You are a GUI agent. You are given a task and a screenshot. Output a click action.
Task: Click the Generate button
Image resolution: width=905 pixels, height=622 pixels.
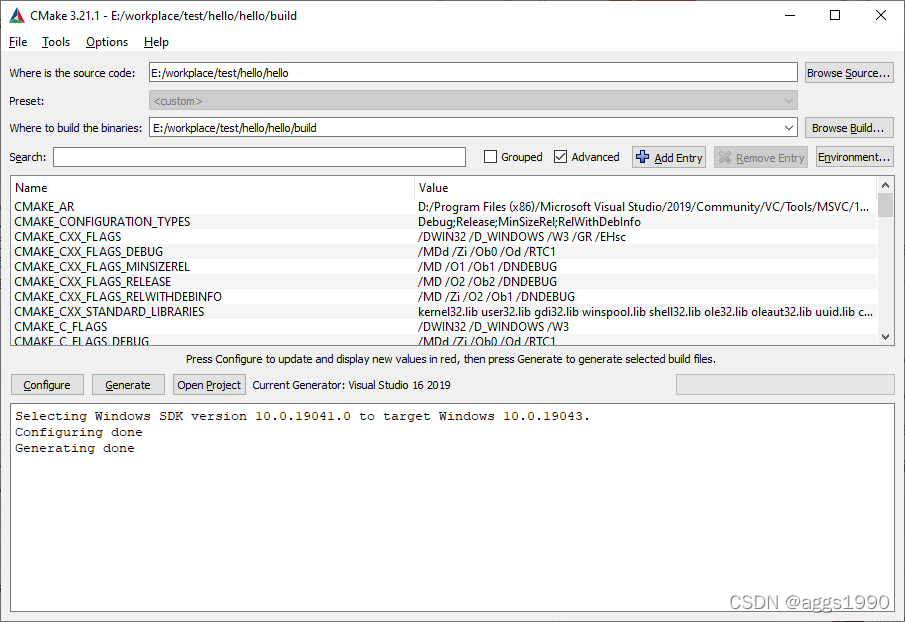click(x=128, y=385)
